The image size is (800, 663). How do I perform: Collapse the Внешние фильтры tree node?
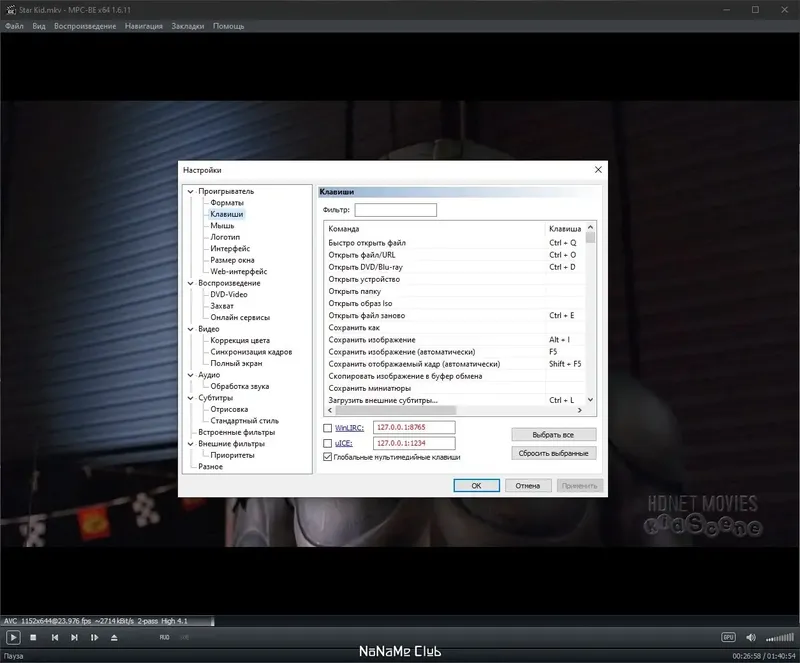pos(190,444)
